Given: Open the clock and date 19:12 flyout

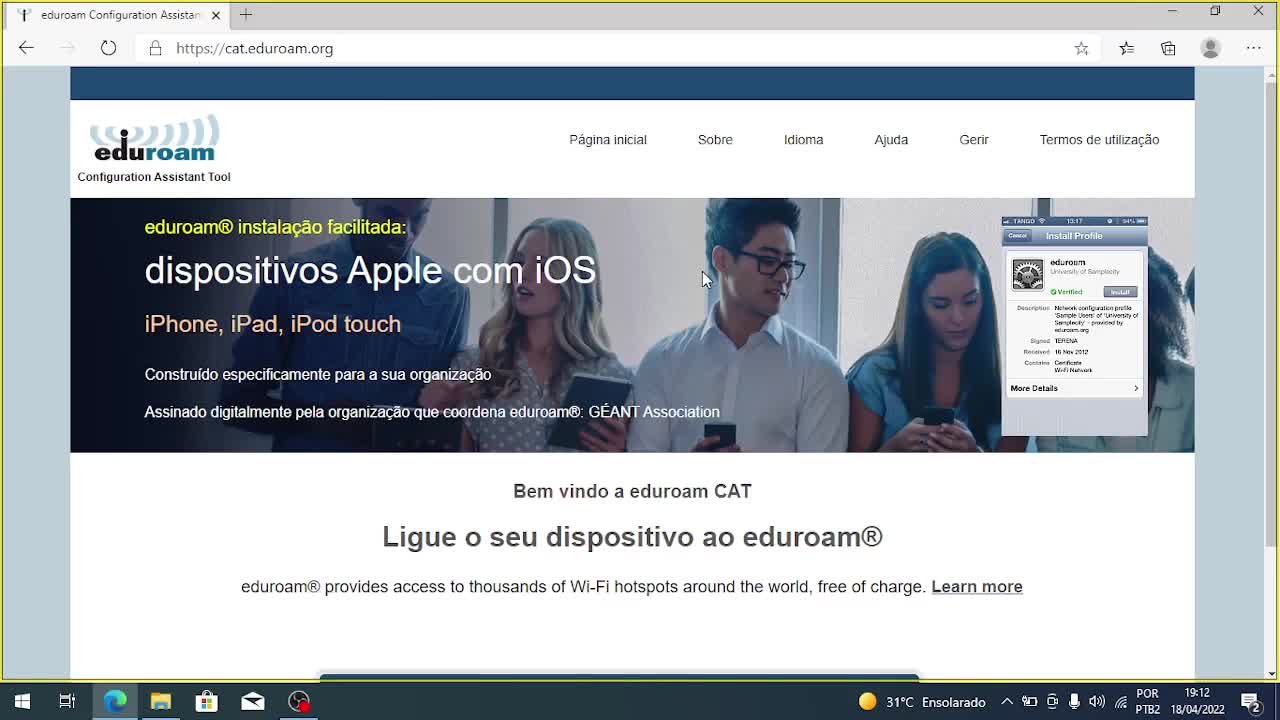Looking at the screenshot, I should click(x=1198, y=702).
